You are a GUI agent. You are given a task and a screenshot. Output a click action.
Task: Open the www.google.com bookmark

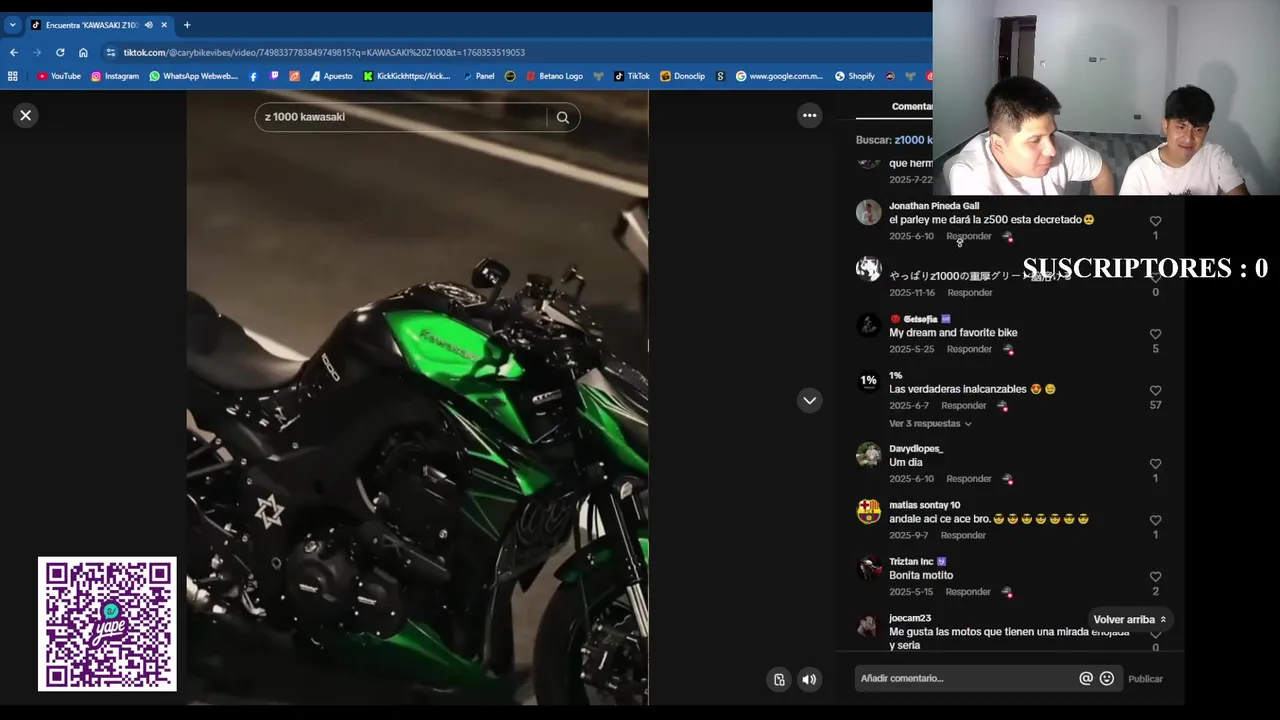[x=779, y=76]
